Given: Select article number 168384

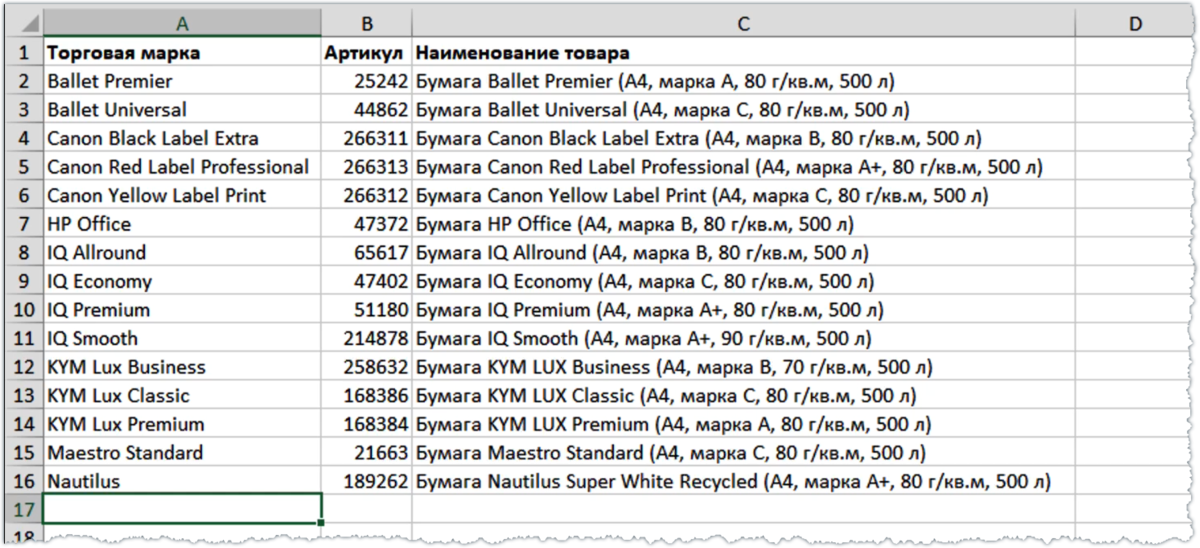Looking at the screenshot, I should 367,424.
